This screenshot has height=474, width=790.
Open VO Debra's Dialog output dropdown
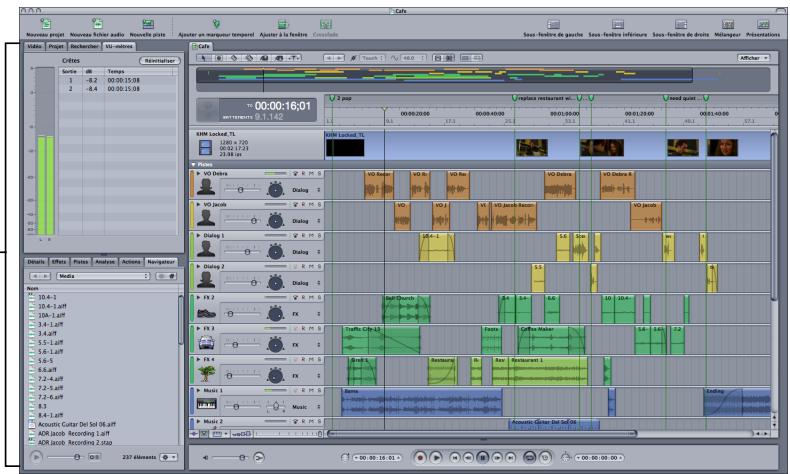(x=306, y=190)
